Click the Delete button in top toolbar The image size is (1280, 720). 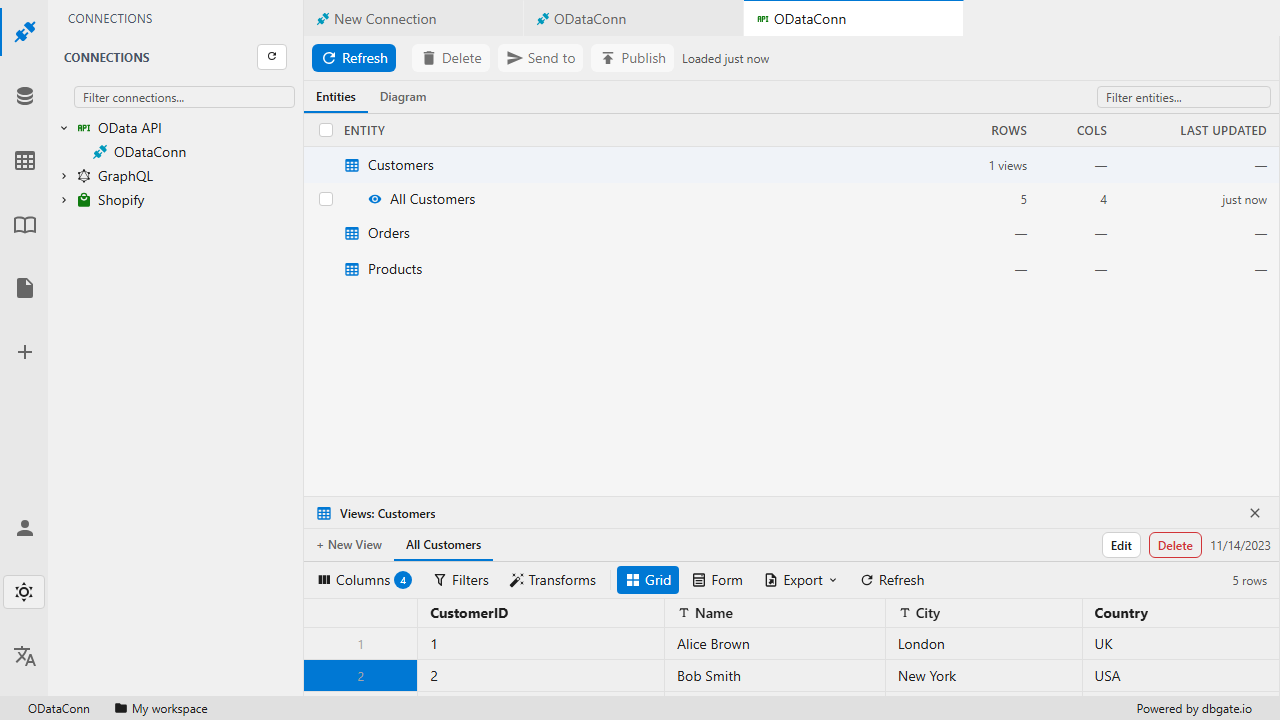coord(451,58)
